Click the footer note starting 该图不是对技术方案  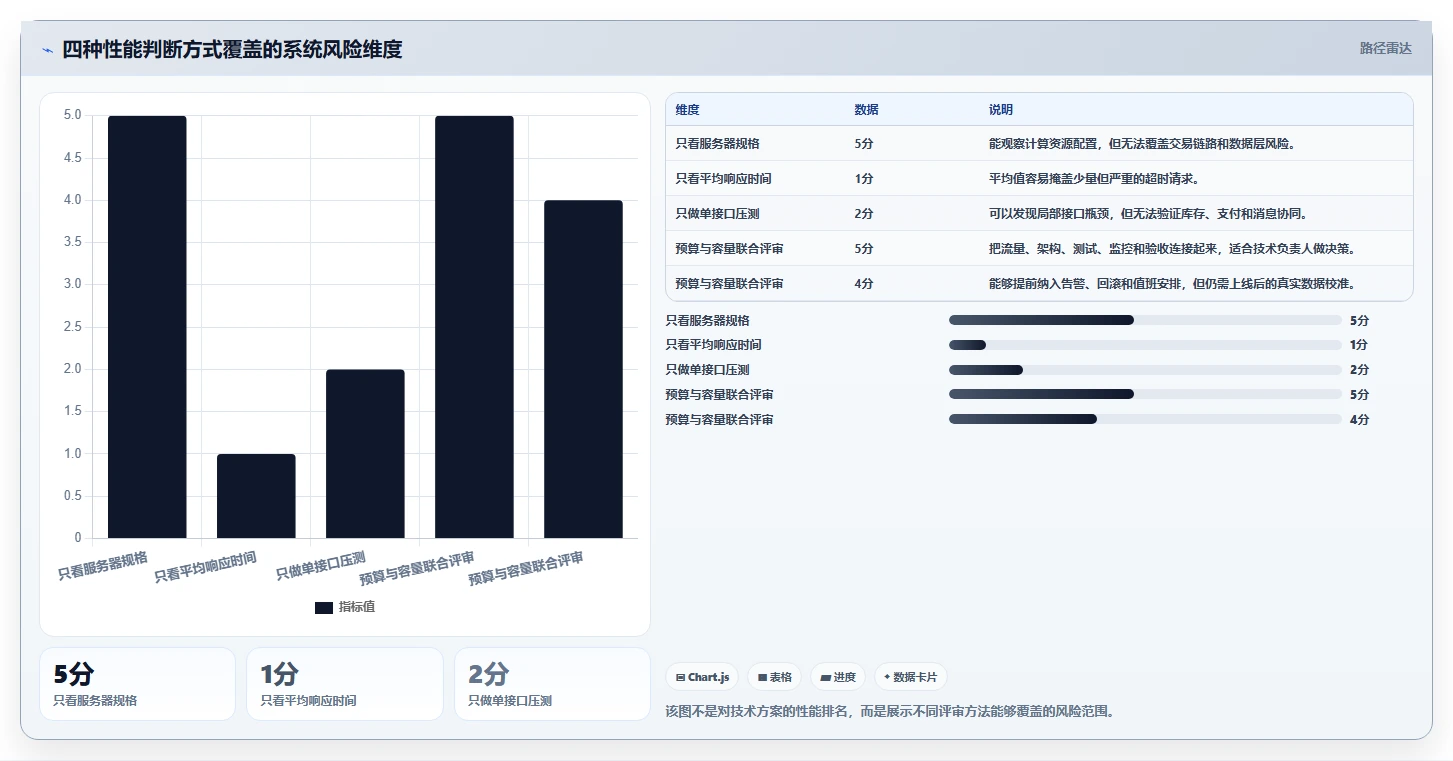pos(890,712)
